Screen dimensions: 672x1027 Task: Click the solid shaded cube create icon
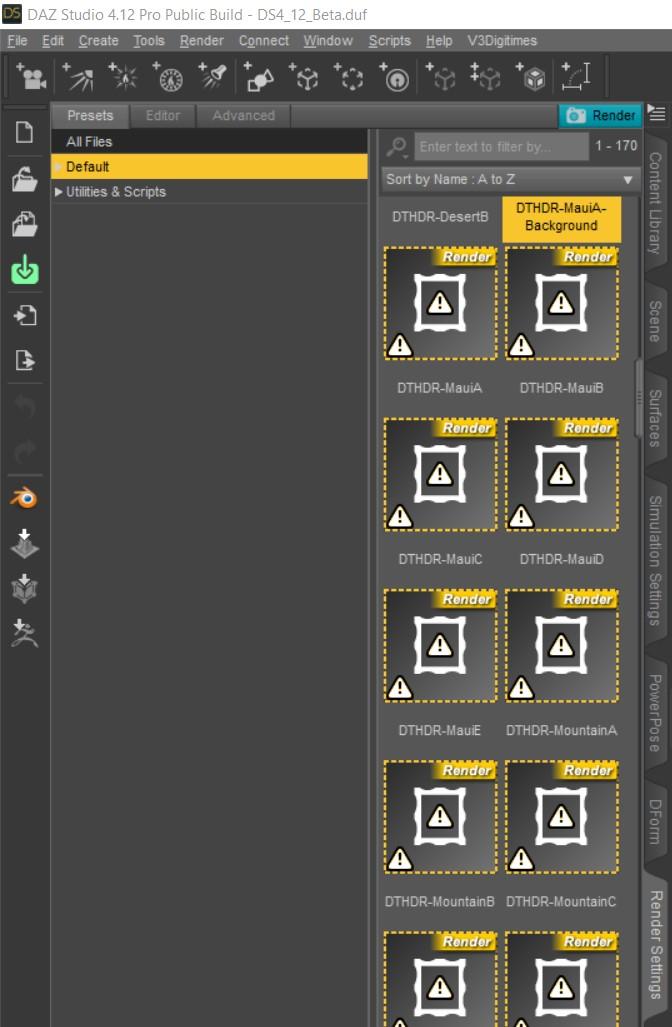pyautogui.click(x=531, y=77)
